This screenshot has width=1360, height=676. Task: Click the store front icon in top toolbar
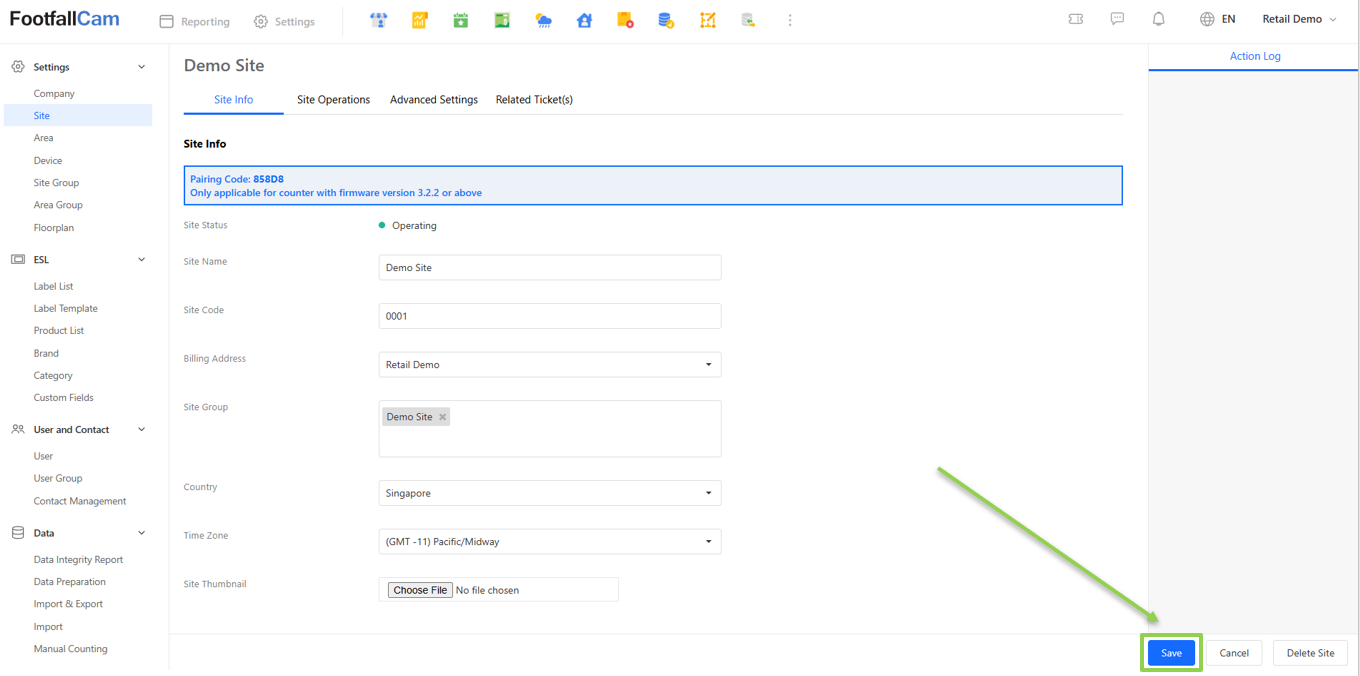378,20
